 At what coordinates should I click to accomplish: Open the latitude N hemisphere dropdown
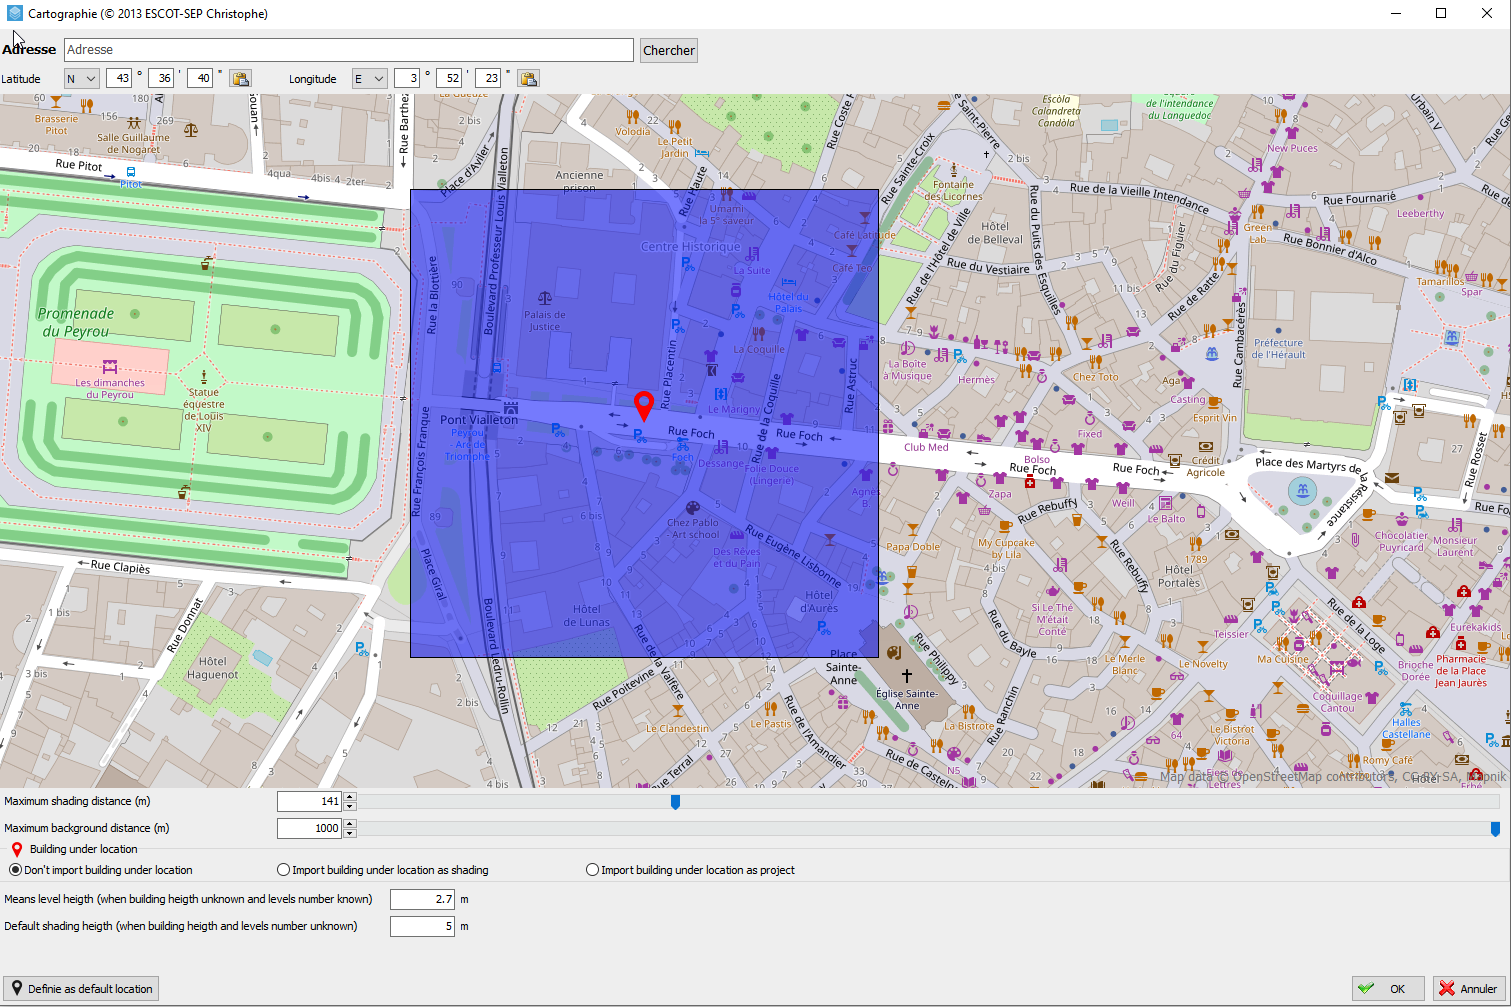click(x=81, y=78)
